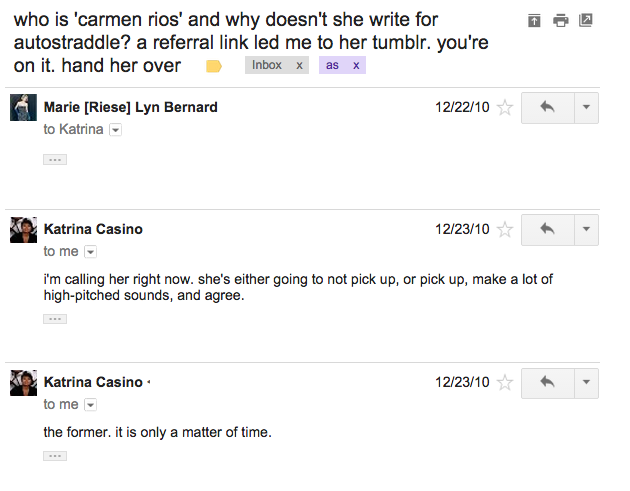This screenshot has height=491, width=630.
Task: Star Katrina's 'the former' message
Action: (505, 383)
